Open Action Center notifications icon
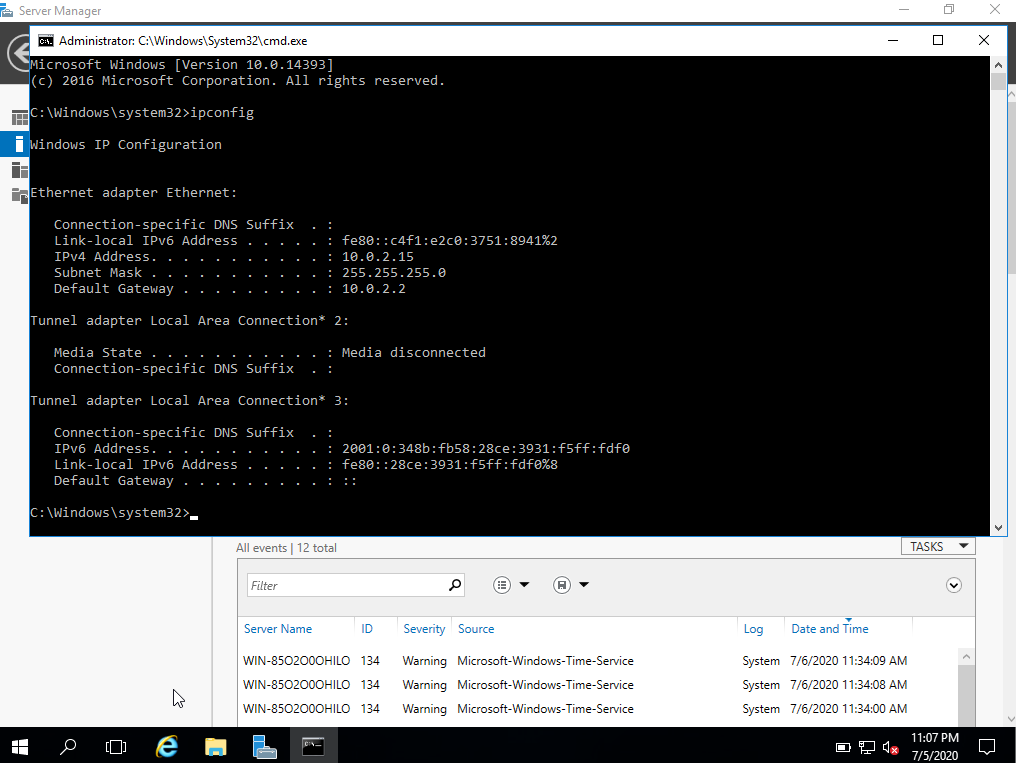 986,747
